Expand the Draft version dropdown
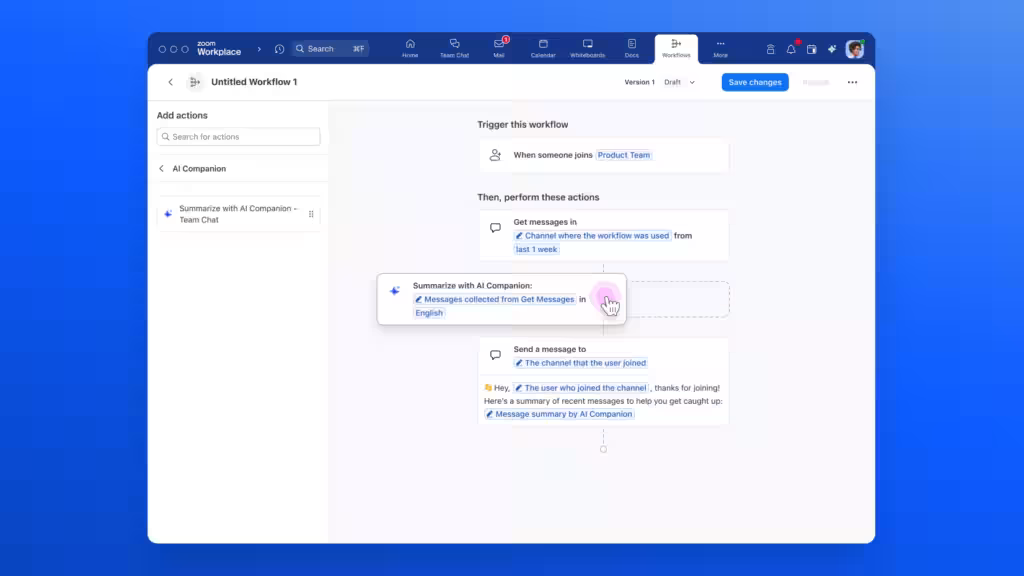 (x=679, y=82)
